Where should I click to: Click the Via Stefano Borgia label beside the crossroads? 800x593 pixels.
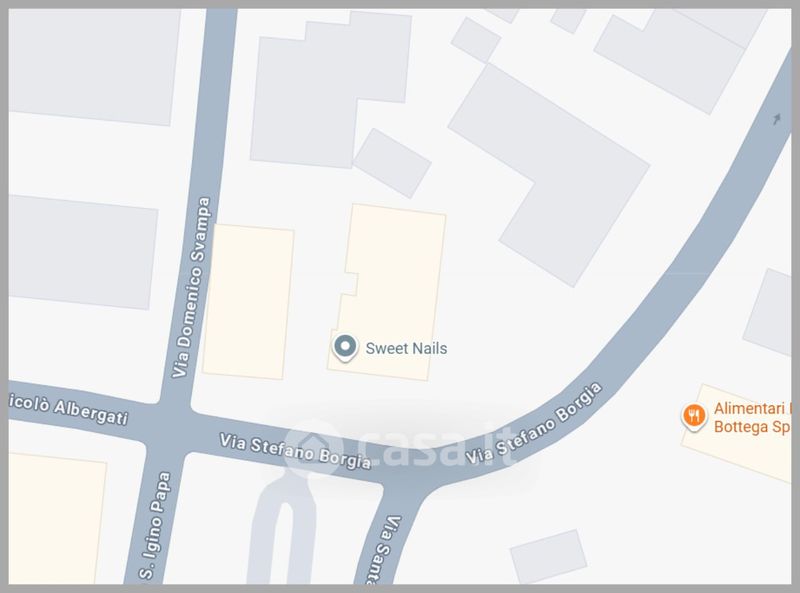pyautogui.click(x=295, y=451)
